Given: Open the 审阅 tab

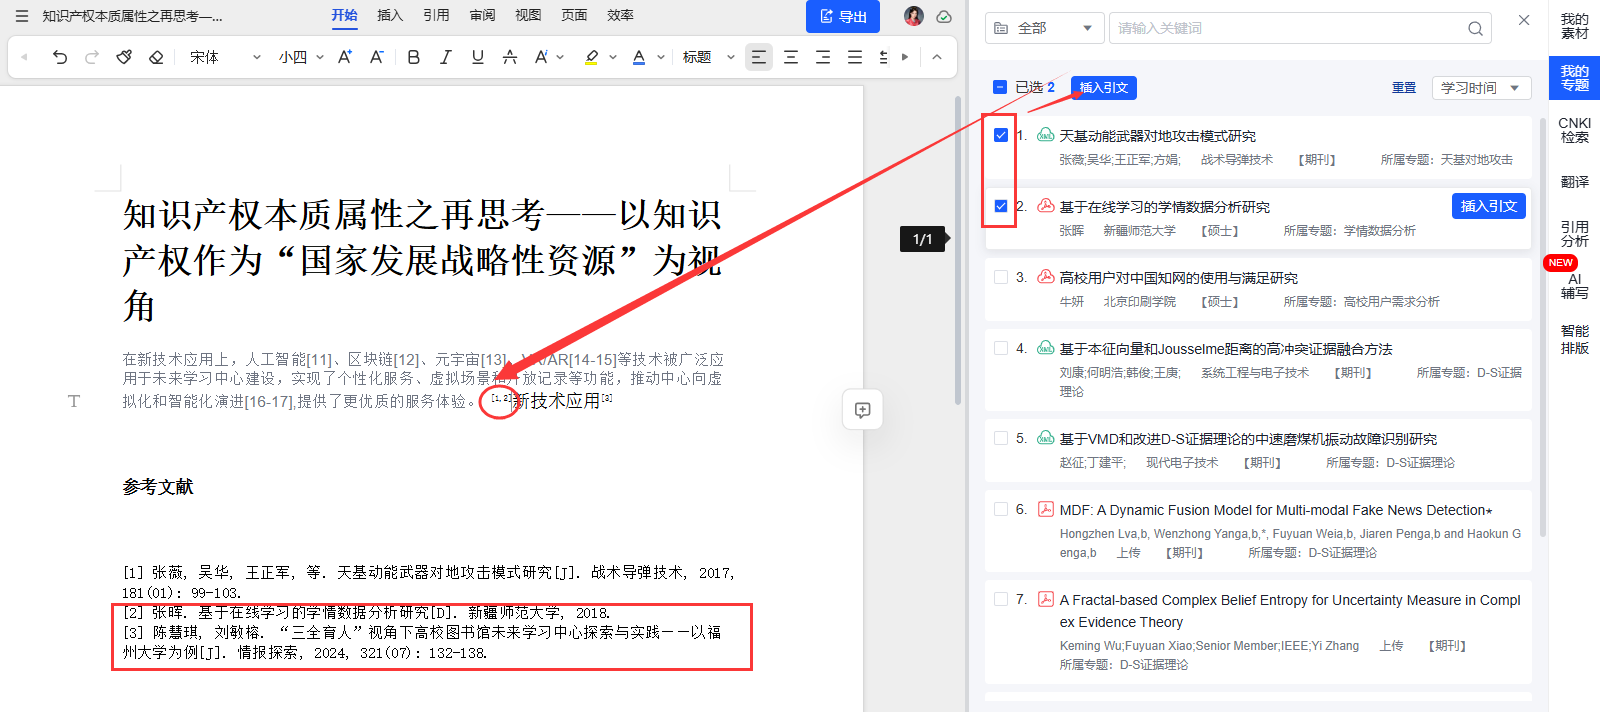Looking at the screenshot, I should click(x=482, y=15).
